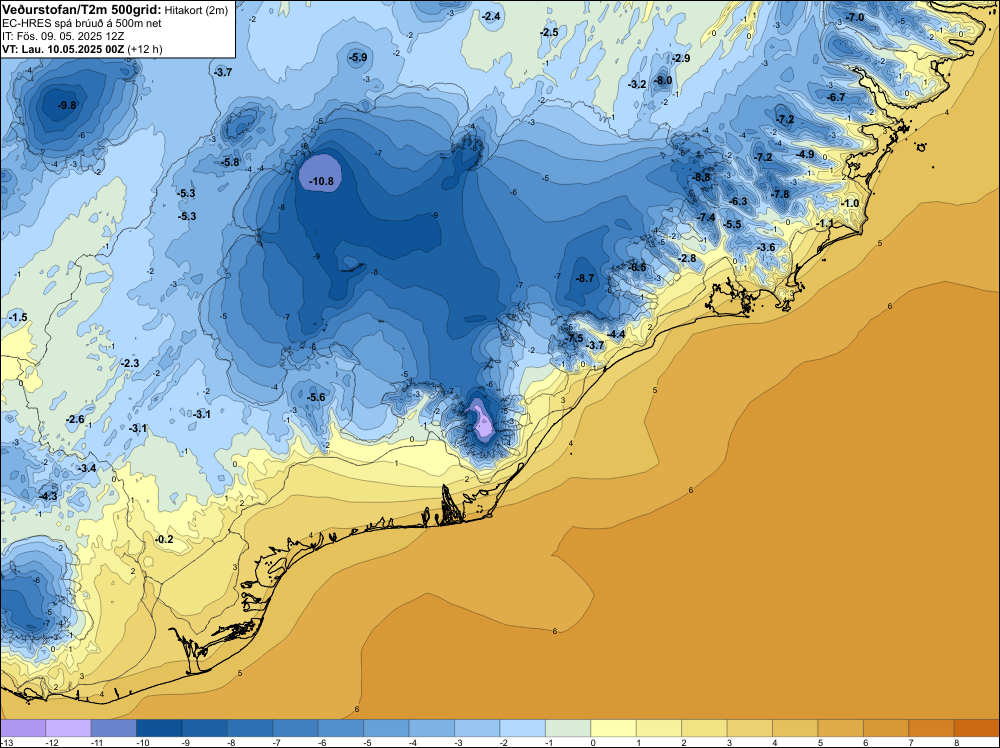Click the legend swatch between -1 and 0
The height and width of the screenshot is (748, 1000).
coord(568,728)
